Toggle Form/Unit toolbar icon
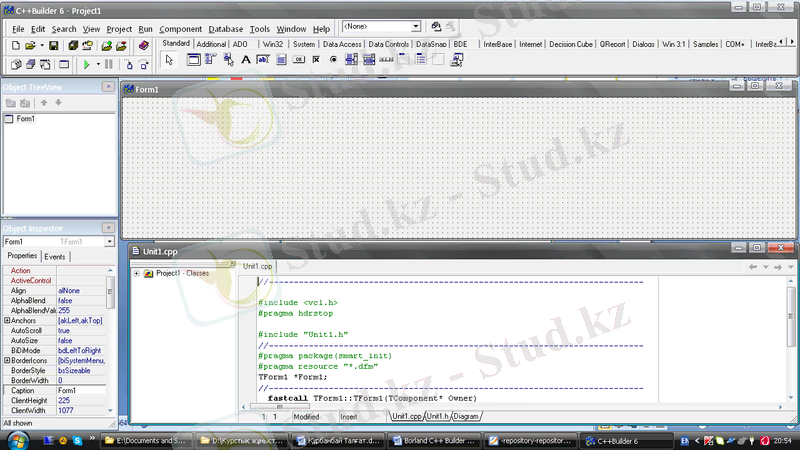Viewport: 800px width, 450px height. coord(45,65)
